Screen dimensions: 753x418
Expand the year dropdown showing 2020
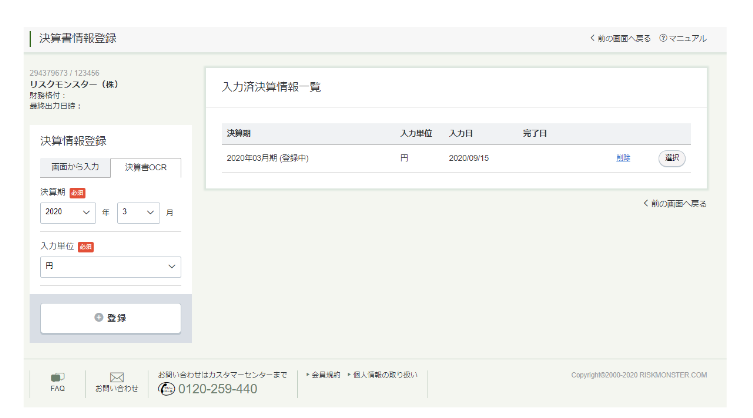tap(68, 212)
